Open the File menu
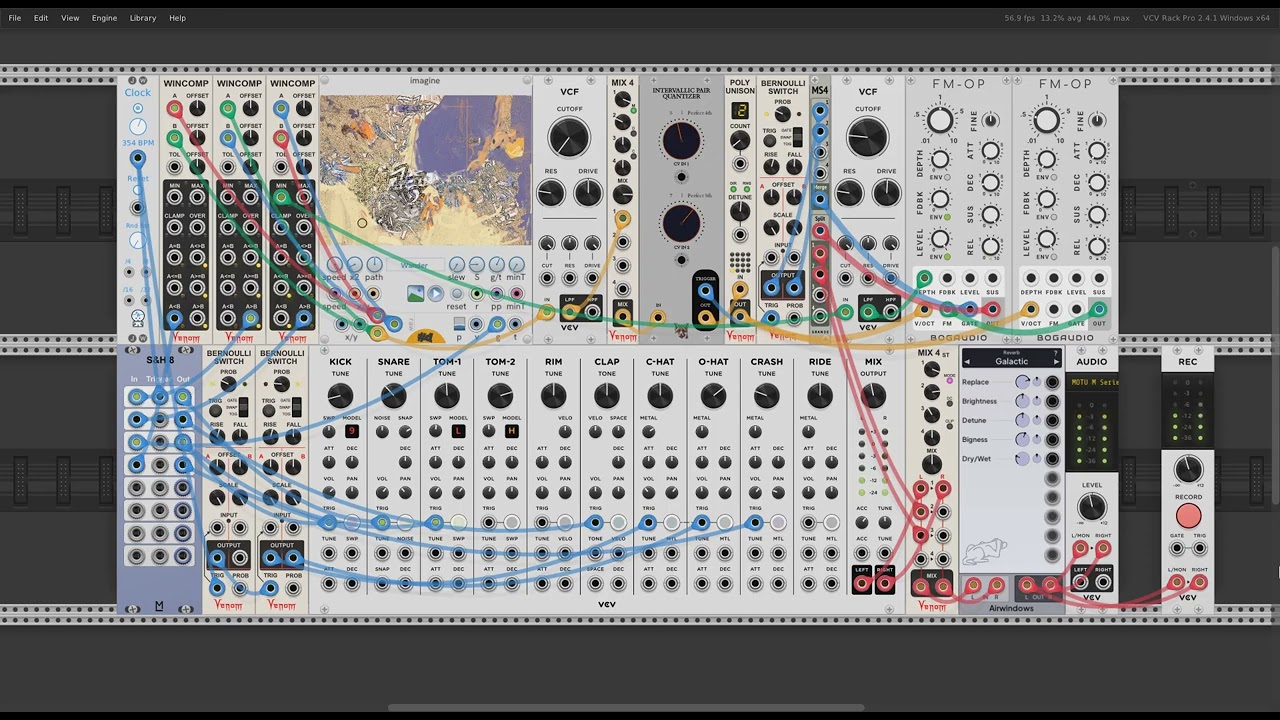The width and height of the screenshot is (1280, 720). pyautogui.click(x=15, y=18)
